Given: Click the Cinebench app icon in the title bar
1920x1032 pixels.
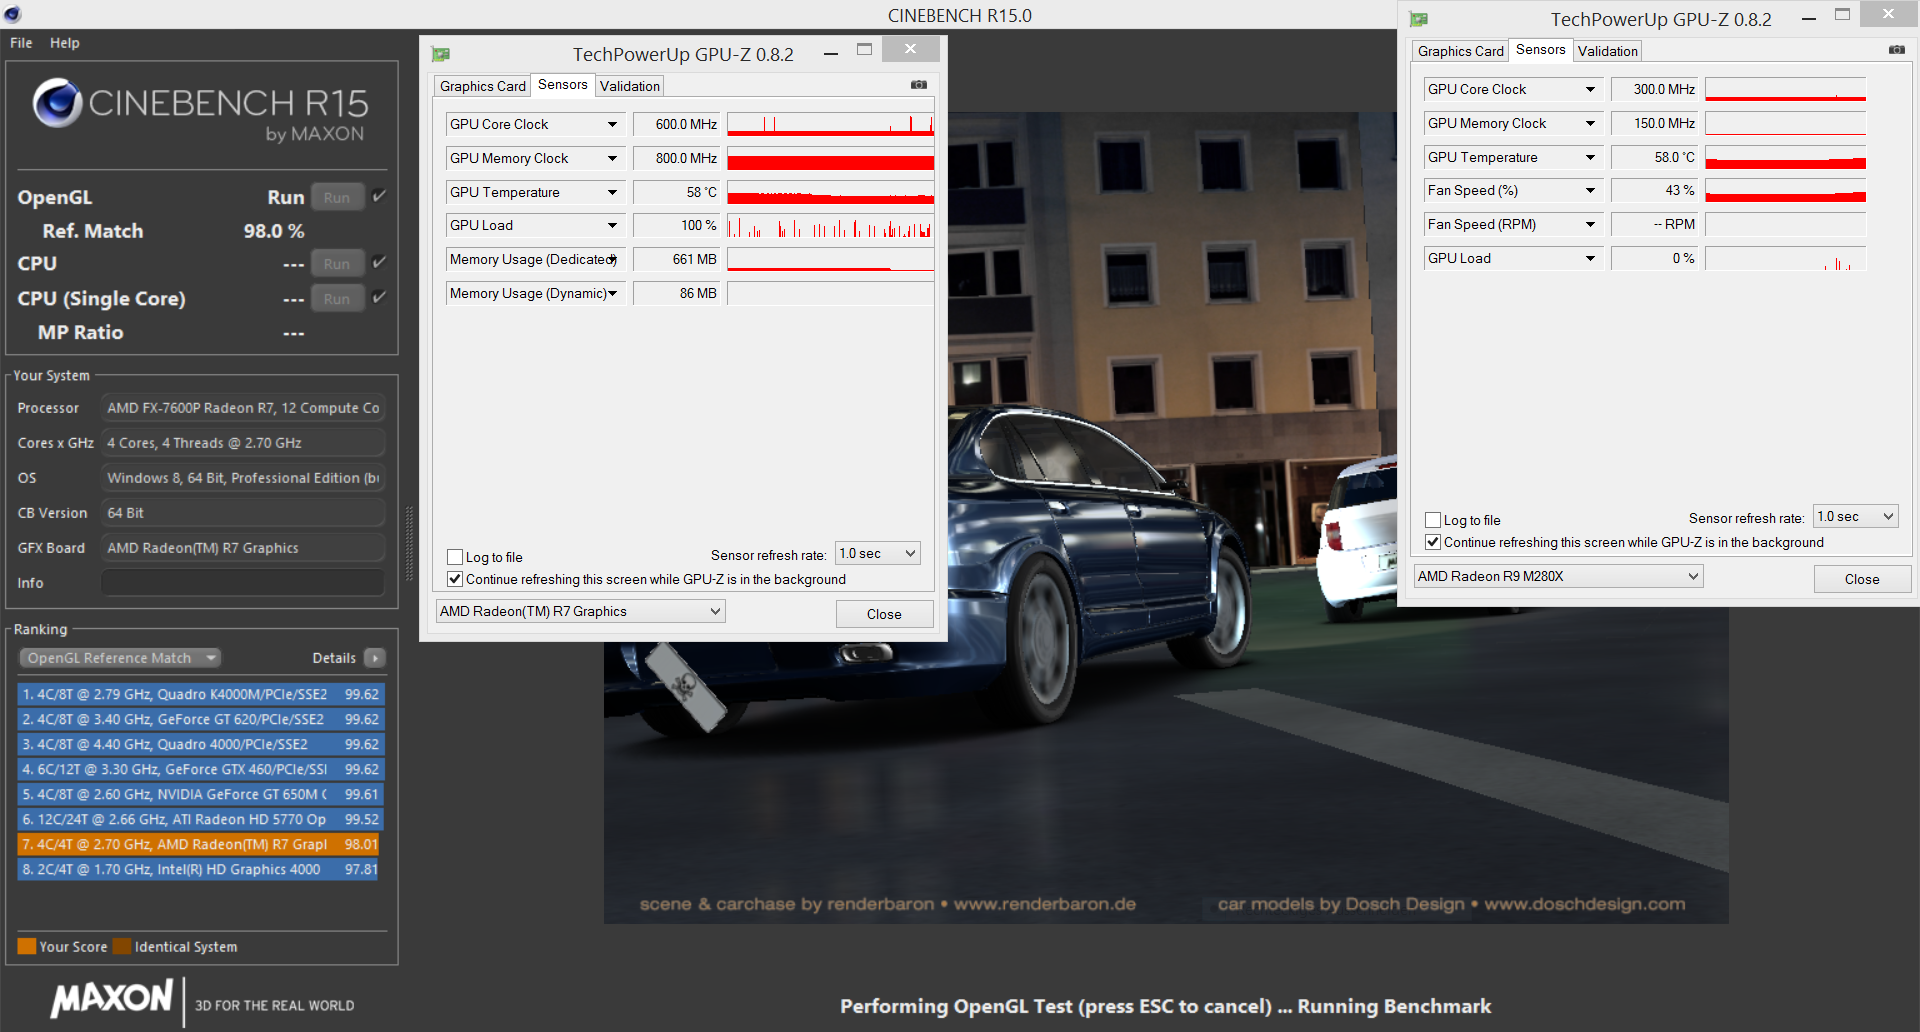Looking at the screenshot, I should pos(12,14).
